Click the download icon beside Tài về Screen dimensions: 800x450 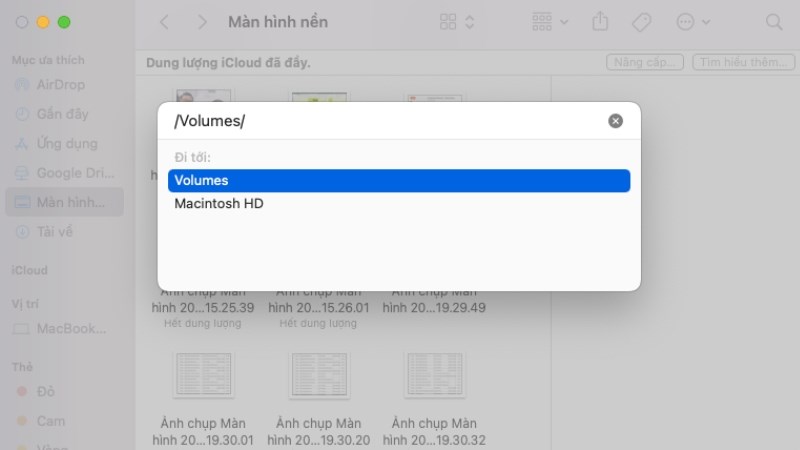[x=22, y=232]
